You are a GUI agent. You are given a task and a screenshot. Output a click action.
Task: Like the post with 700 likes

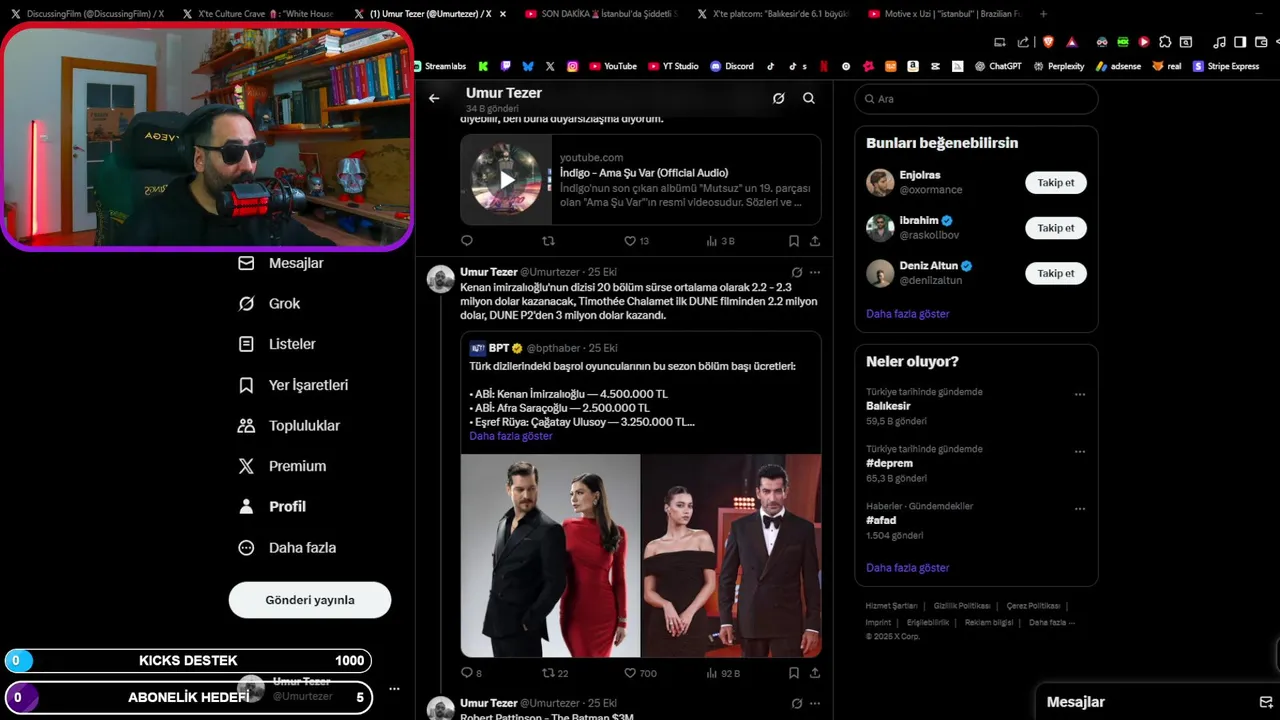[640, 673]
